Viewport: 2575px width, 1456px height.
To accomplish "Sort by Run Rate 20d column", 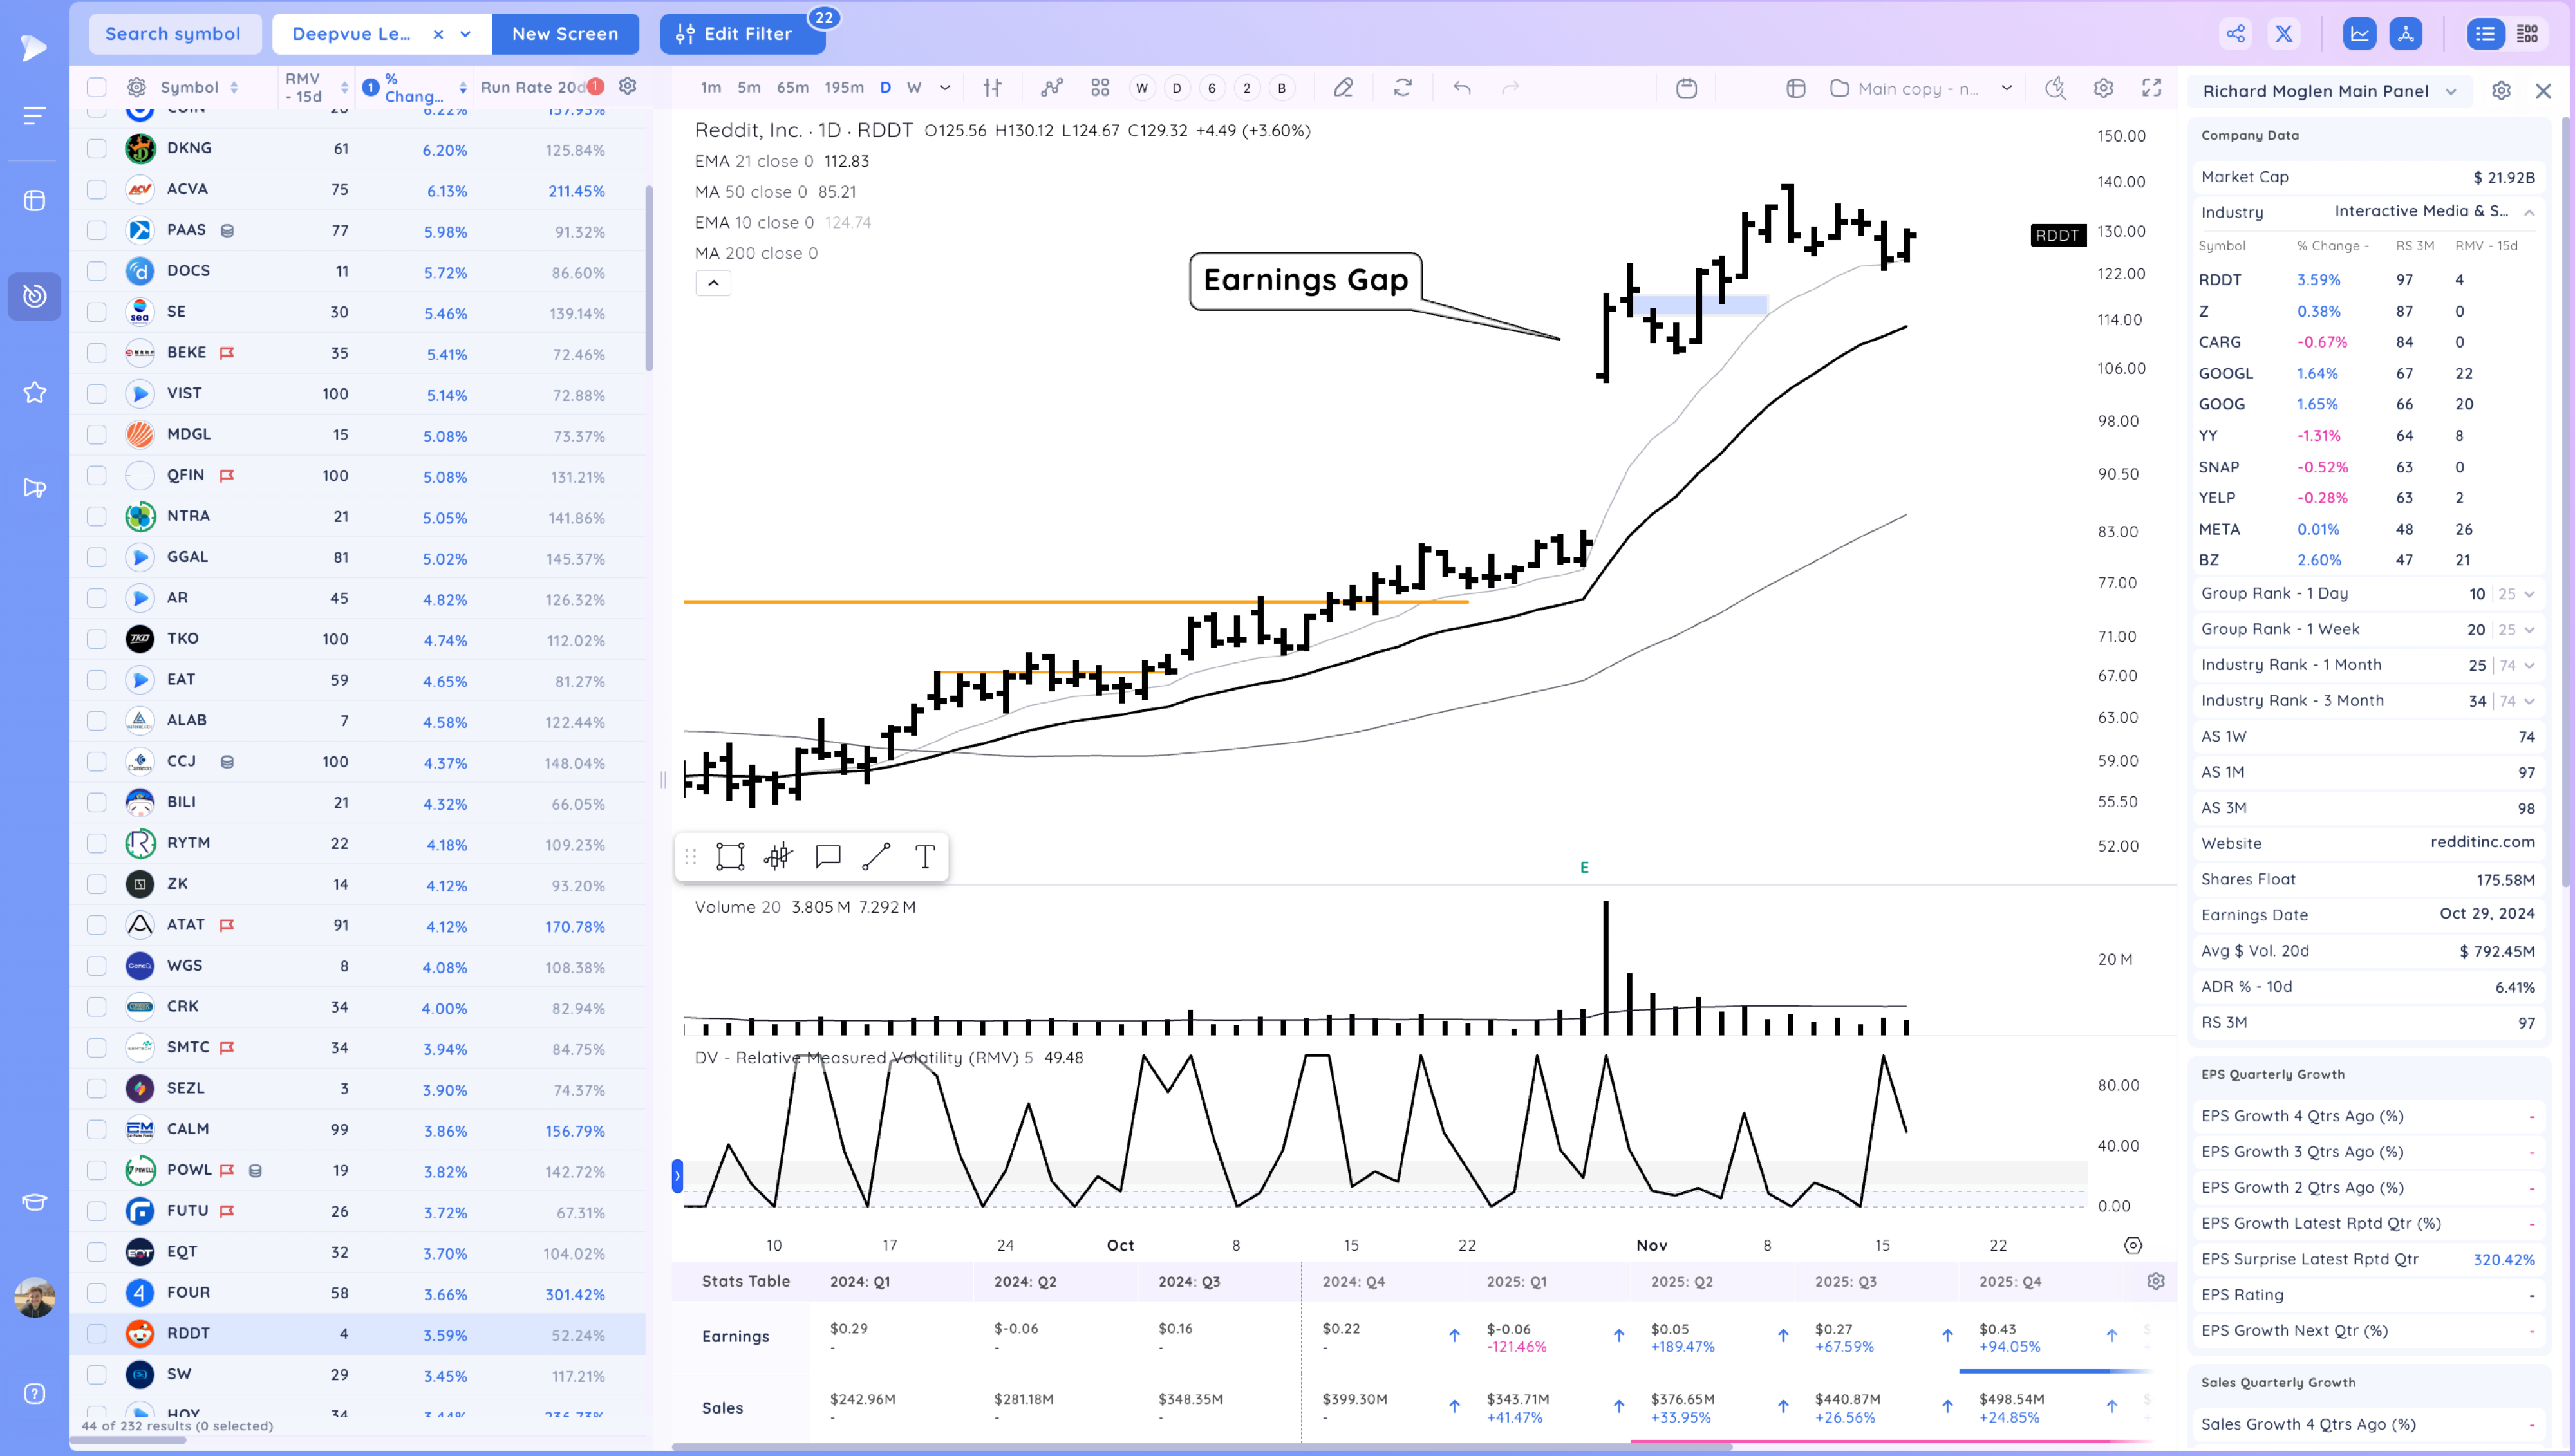I will click(533, 87).
